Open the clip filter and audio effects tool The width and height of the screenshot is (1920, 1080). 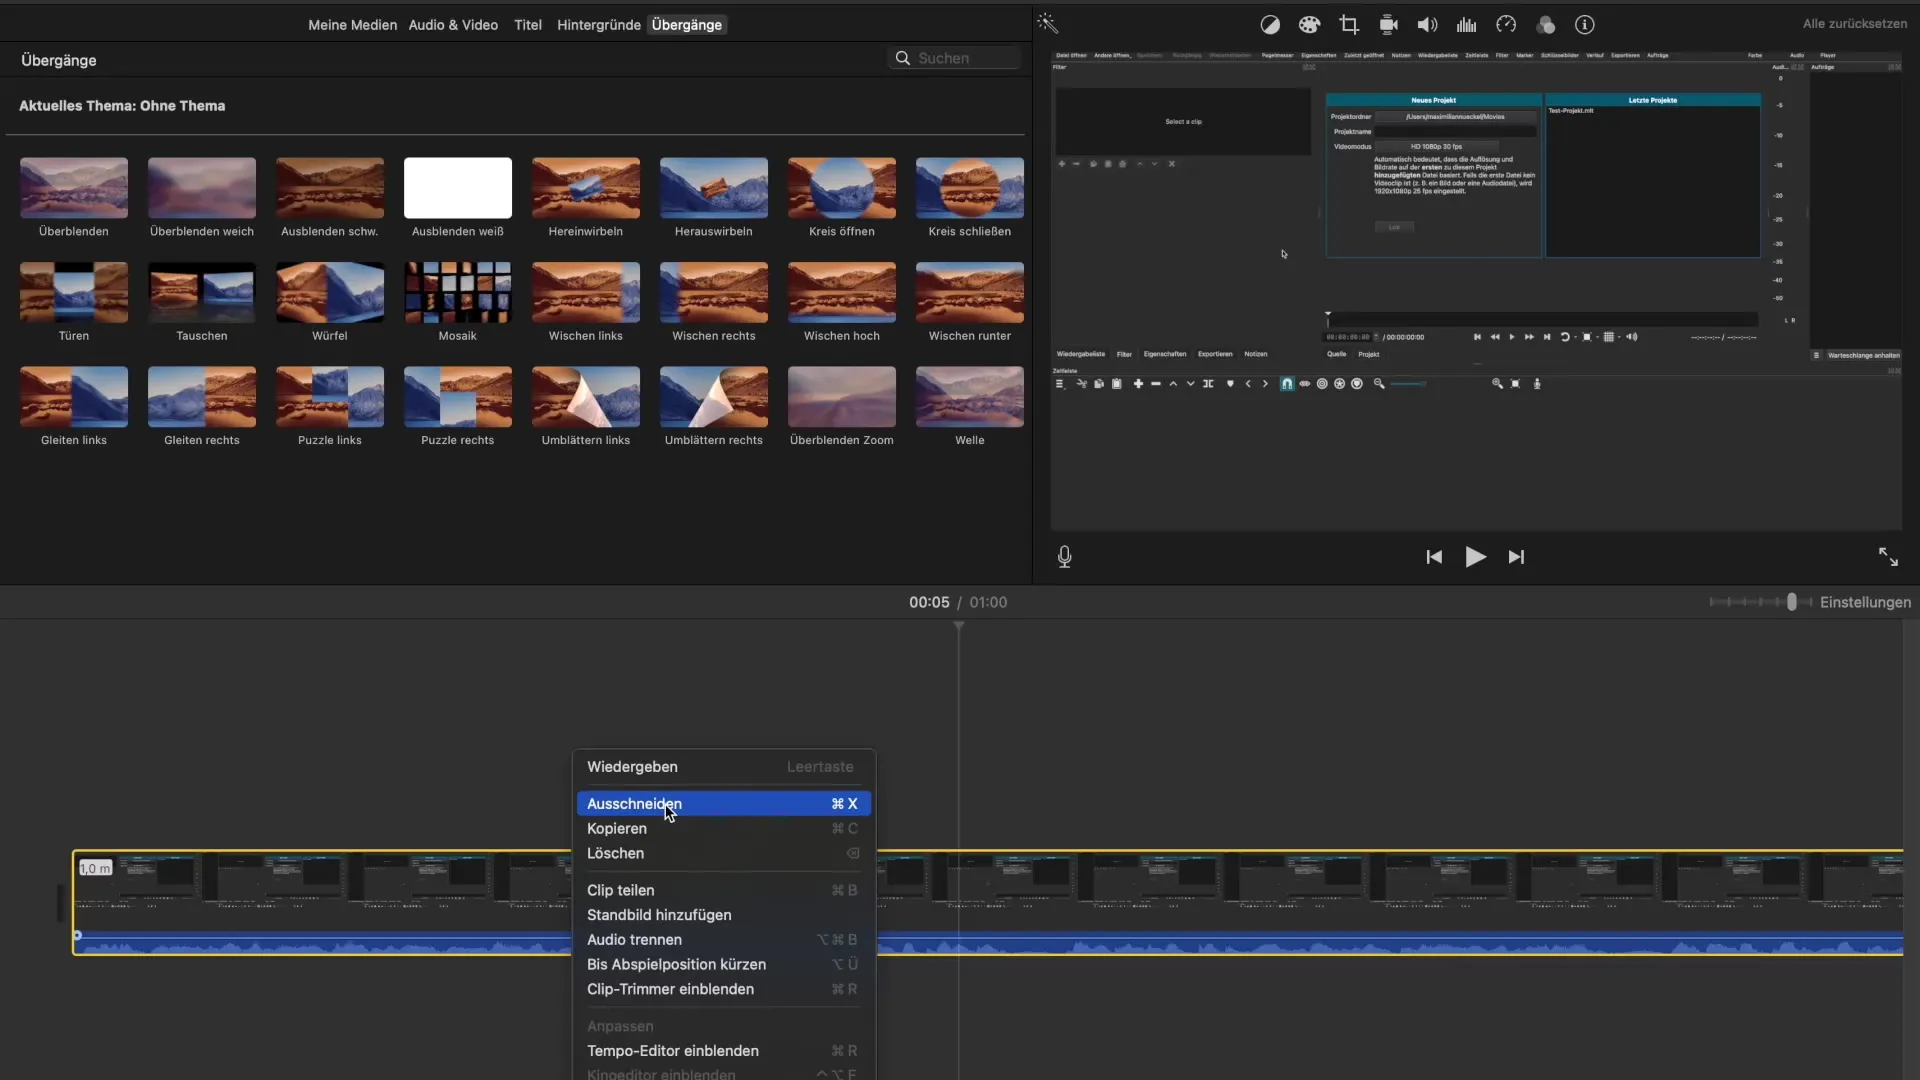click(x=1545, y=25)
